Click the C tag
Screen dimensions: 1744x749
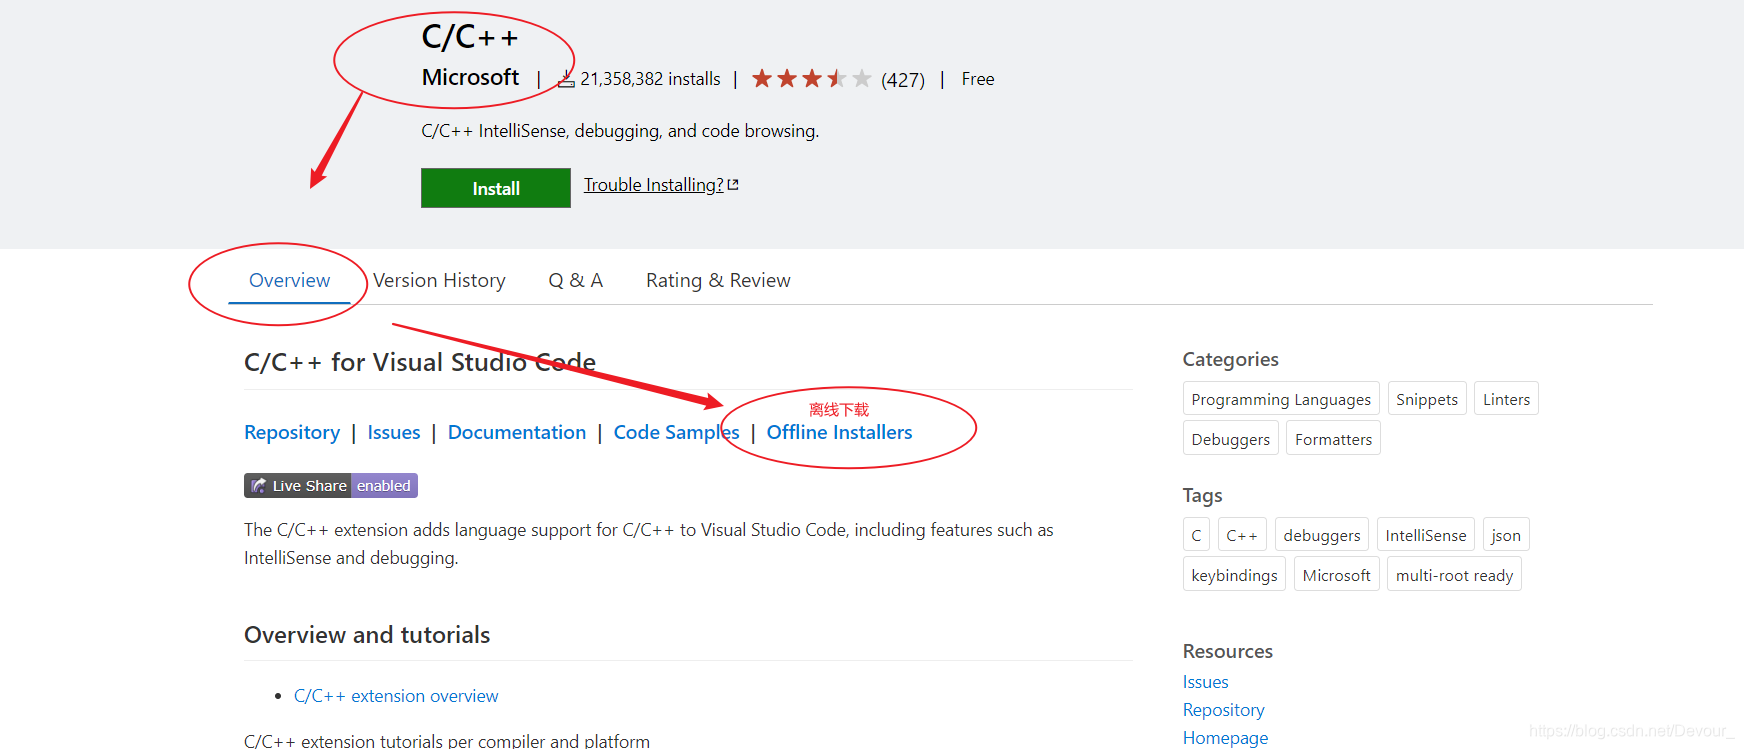click(x=1196, y=535)
